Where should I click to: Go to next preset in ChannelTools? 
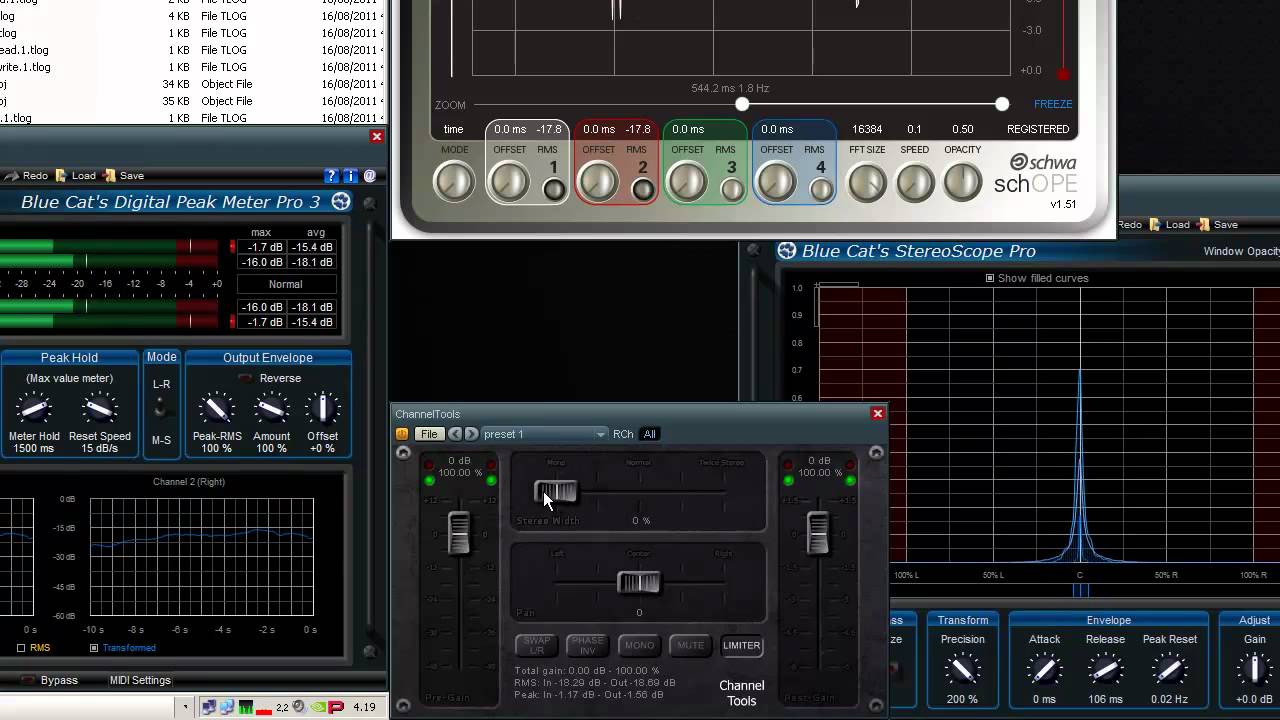tap(471, 434)
